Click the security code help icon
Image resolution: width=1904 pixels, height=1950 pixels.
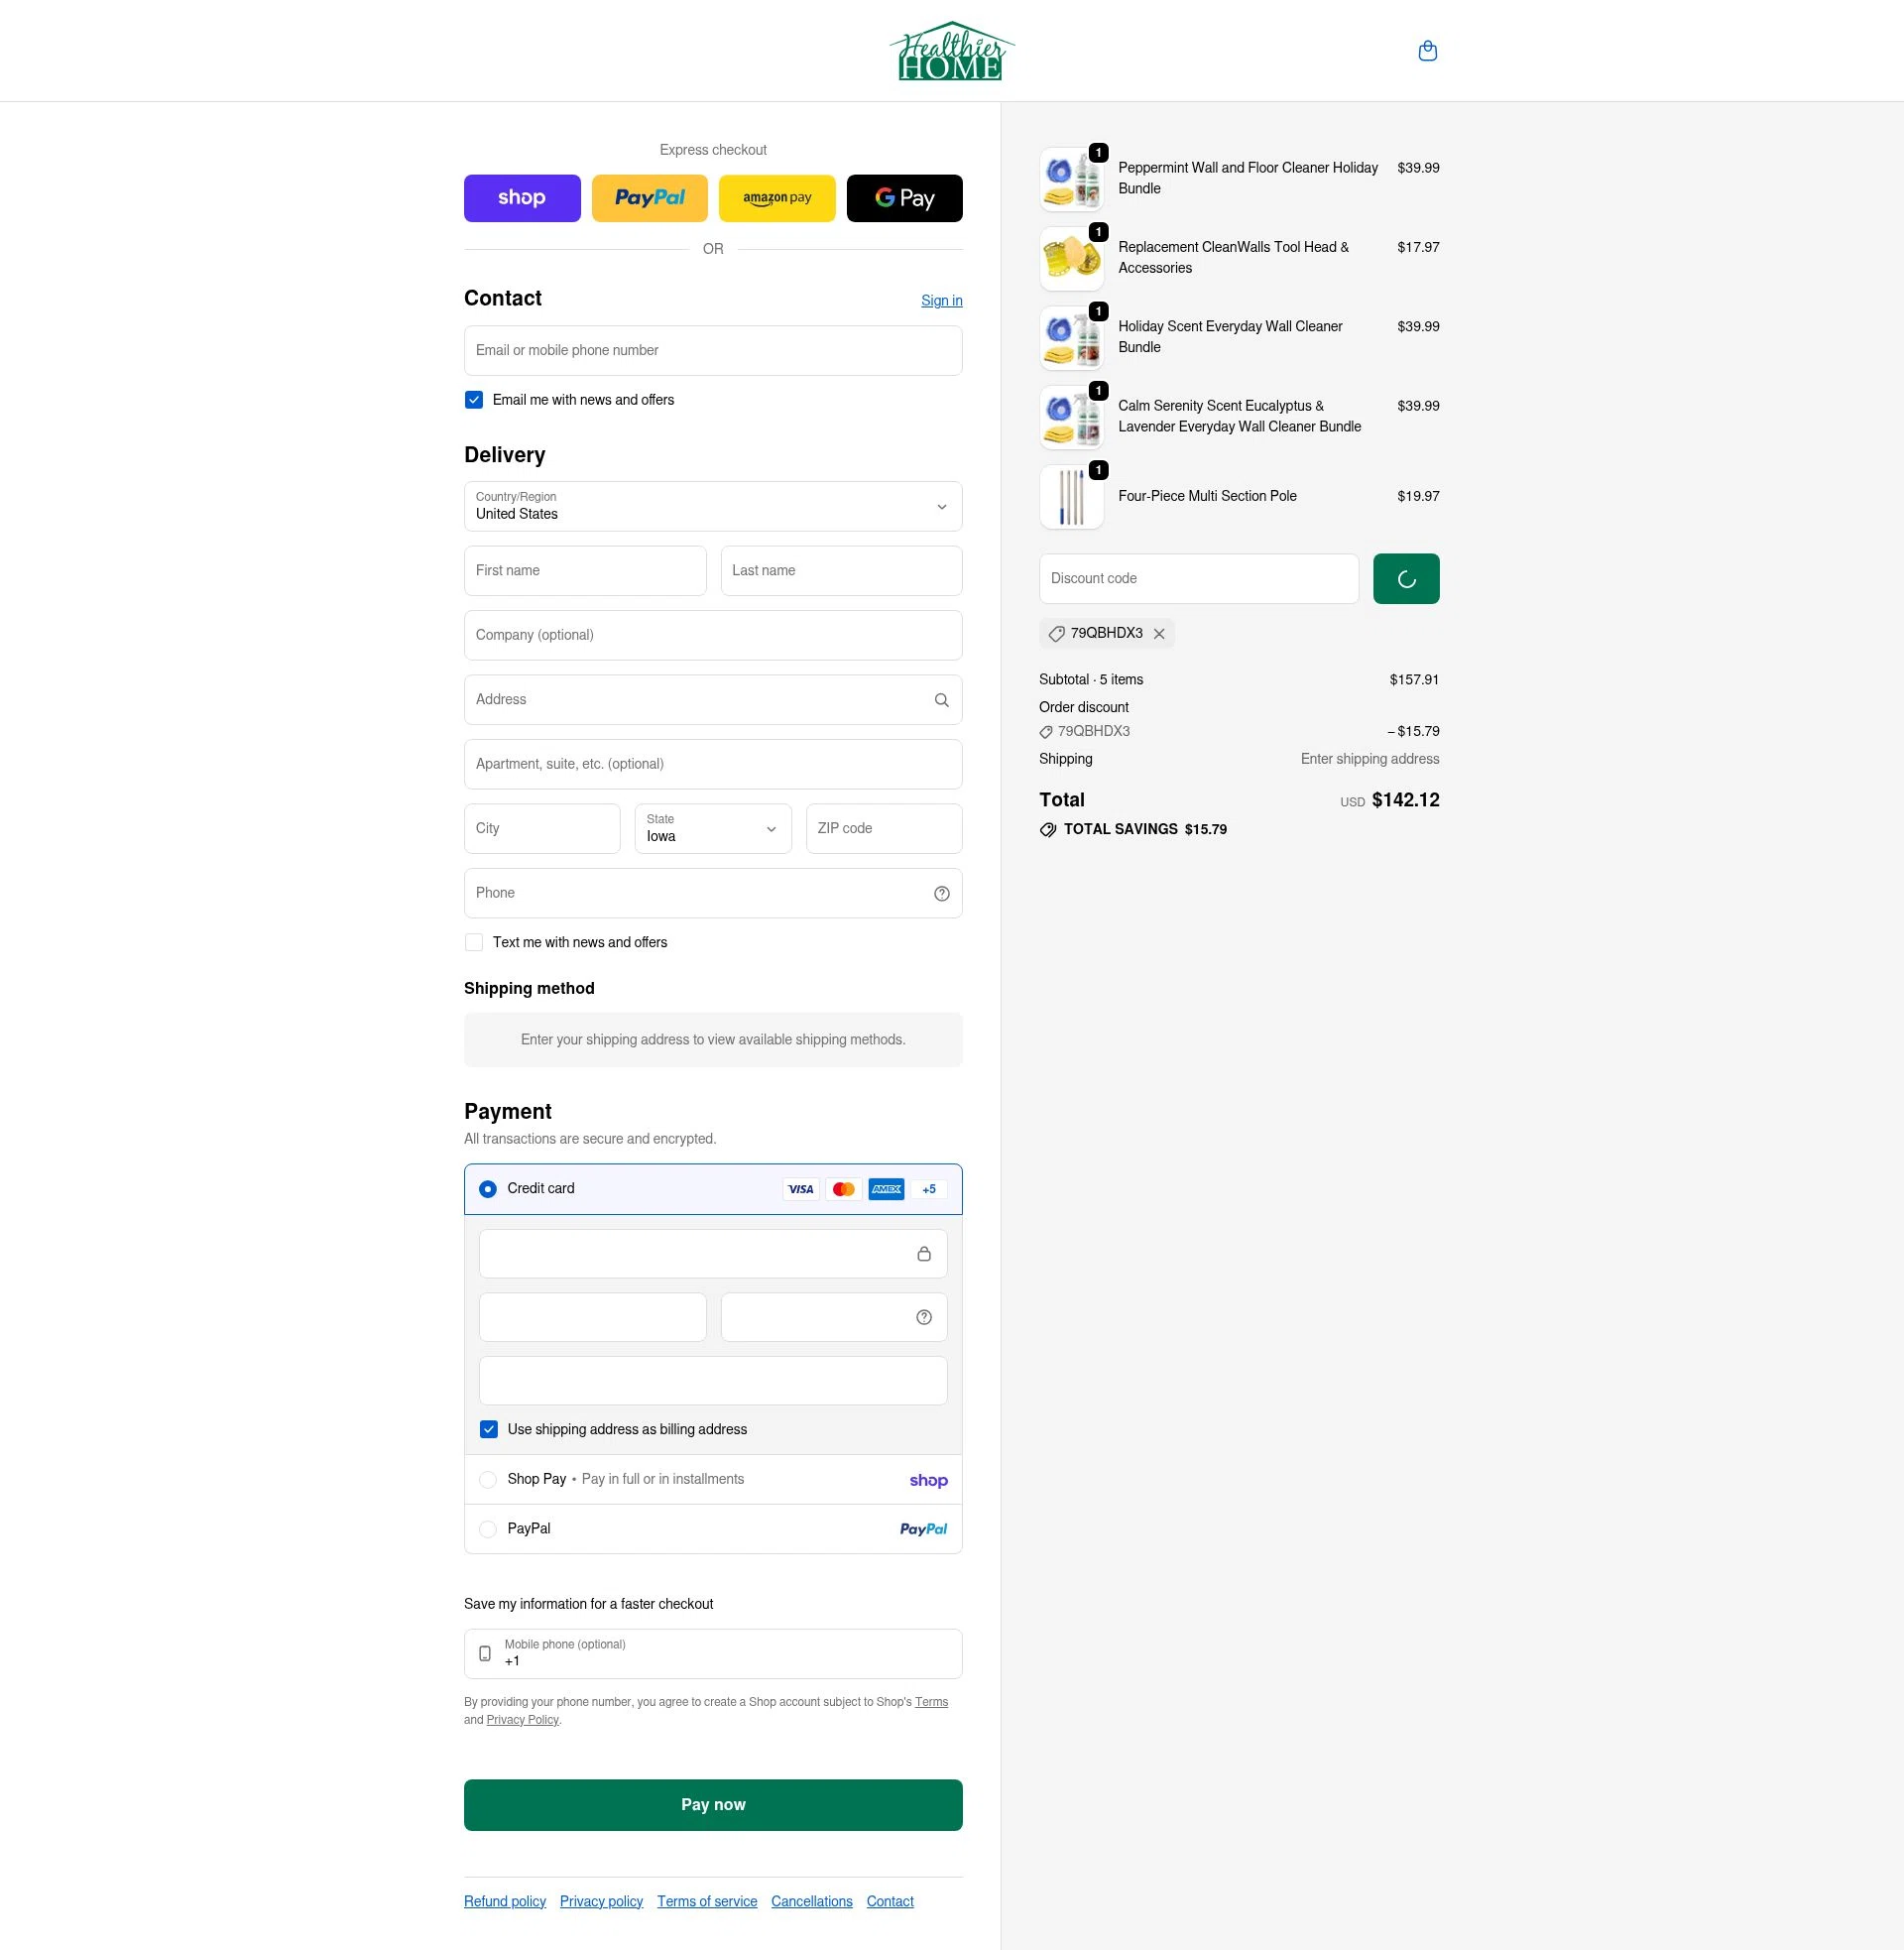tap(922, 1317)
